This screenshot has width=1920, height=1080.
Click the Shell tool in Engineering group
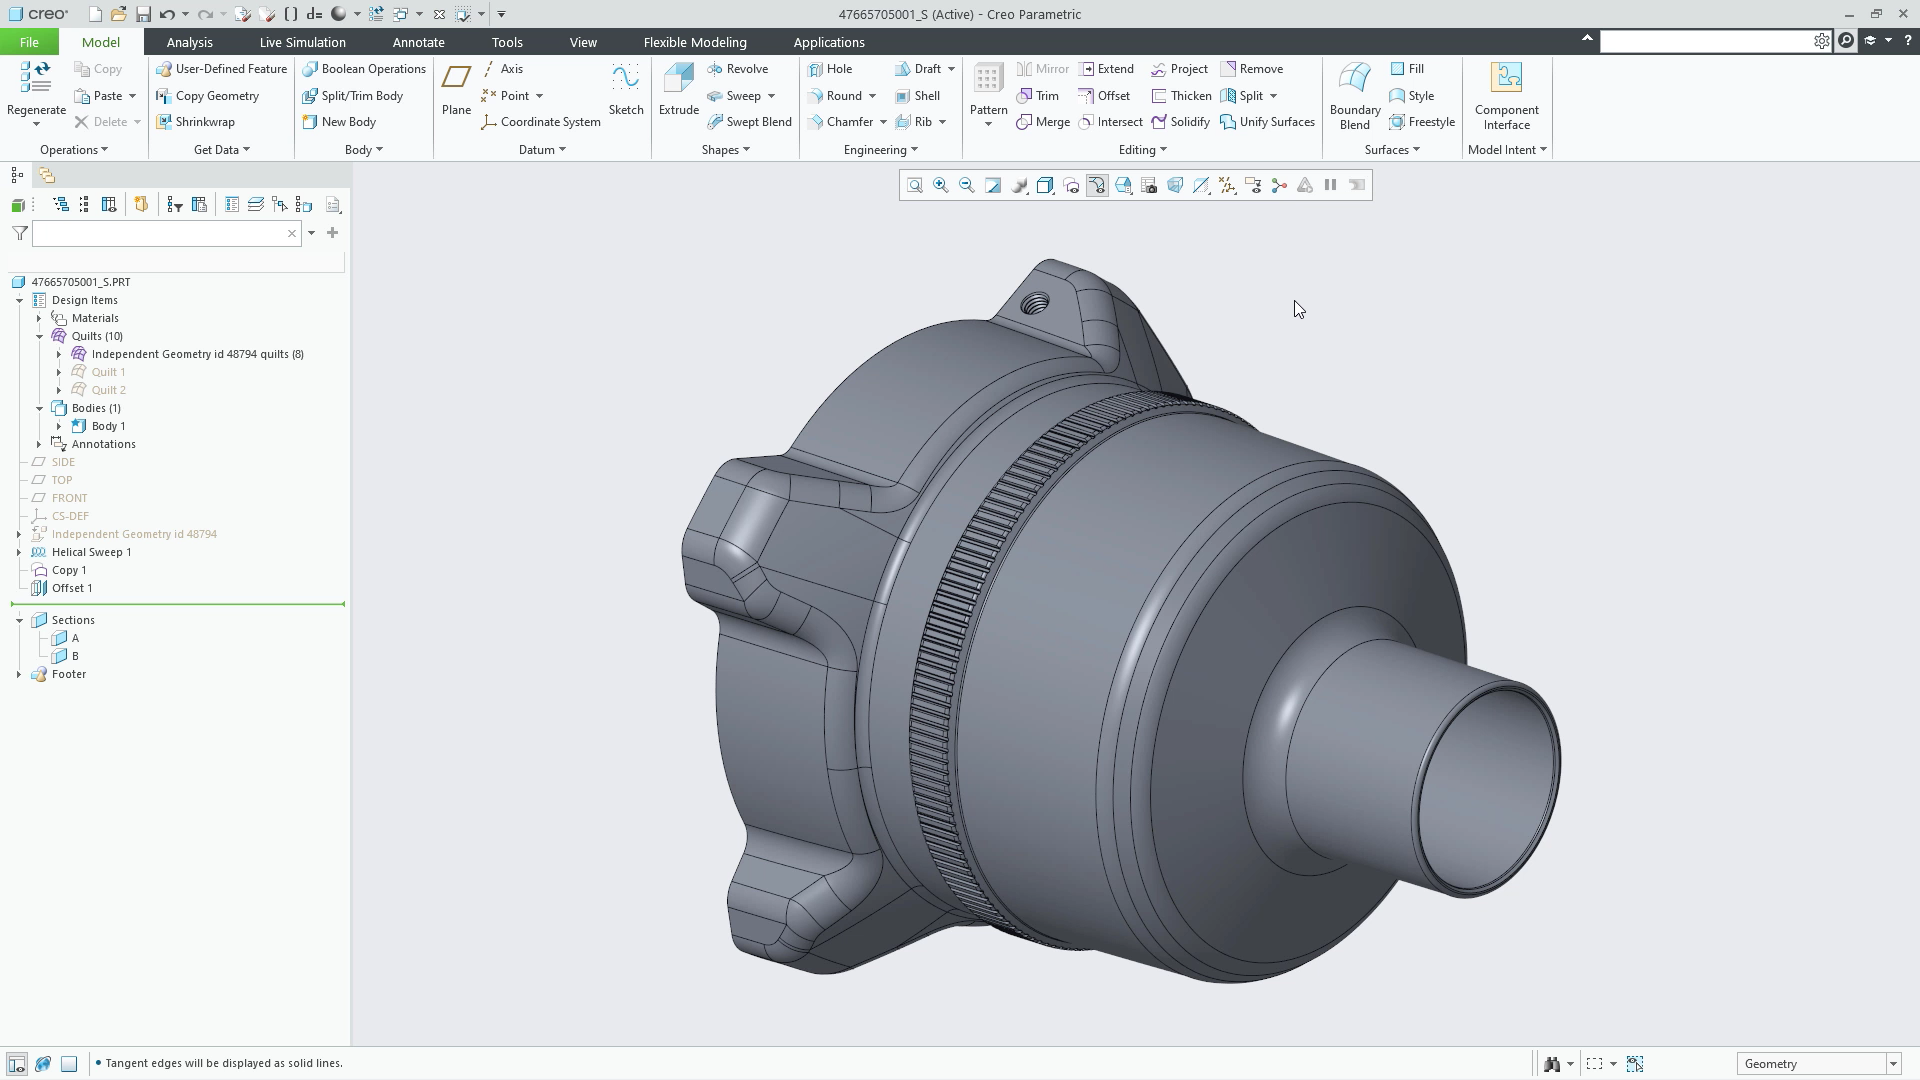[919, 95]
